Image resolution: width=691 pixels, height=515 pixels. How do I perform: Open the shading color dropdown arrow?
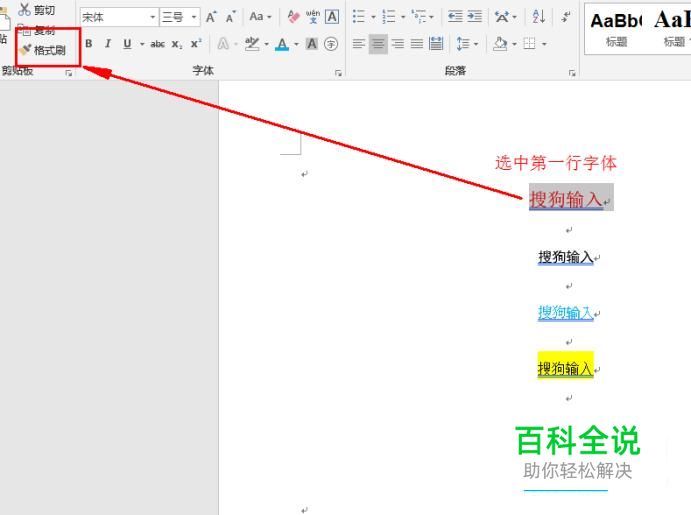point(514,44)
